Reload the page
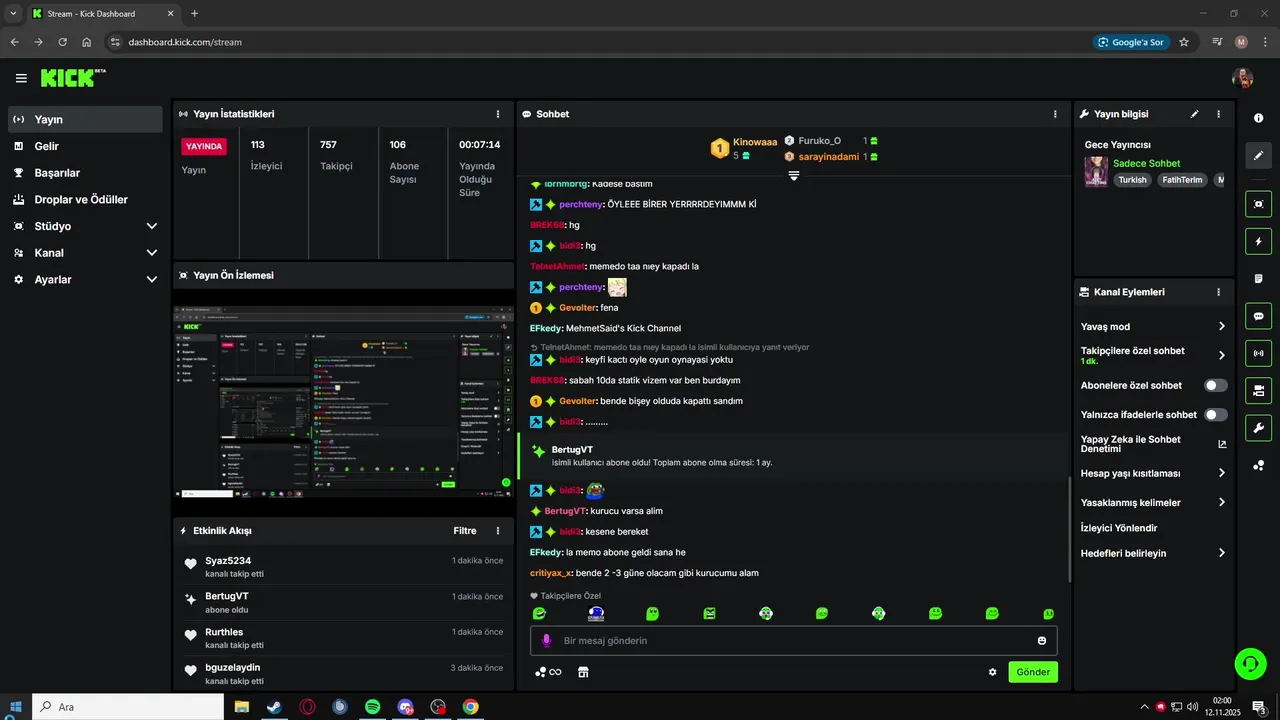 (63, 42)
